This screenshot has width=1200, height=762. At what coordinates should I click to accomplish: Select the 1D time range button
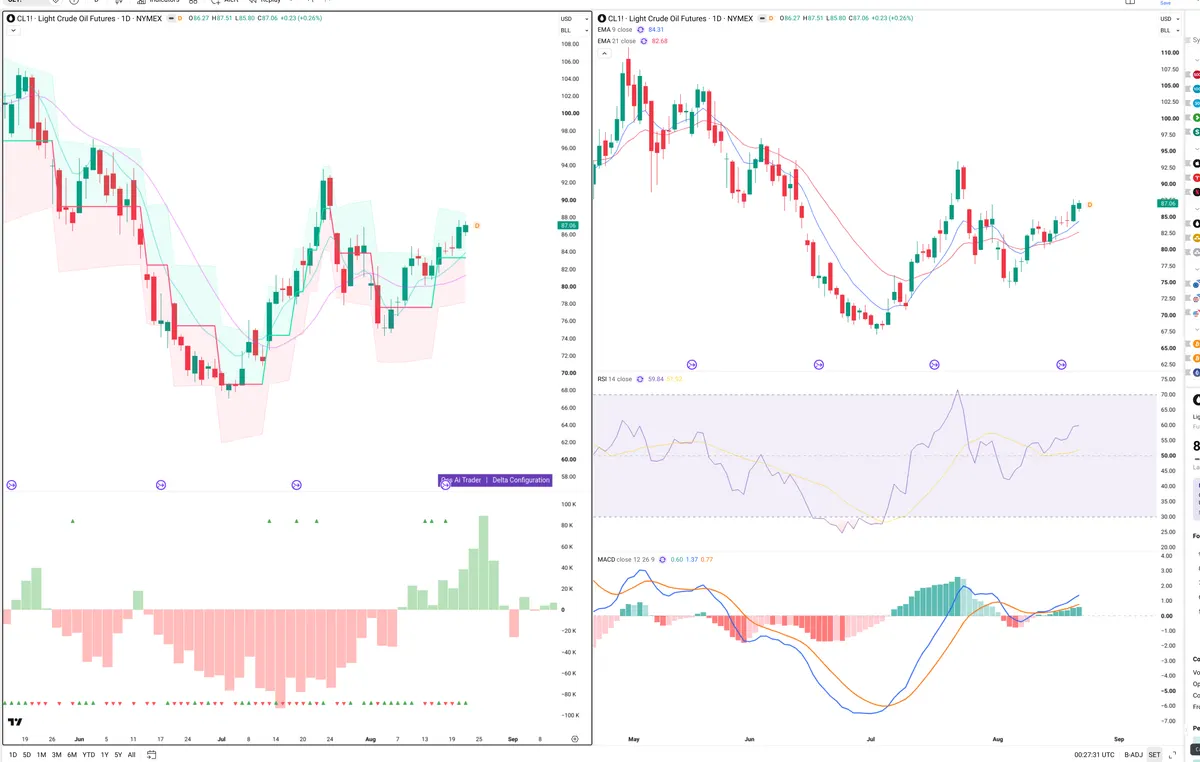(13, 755)
